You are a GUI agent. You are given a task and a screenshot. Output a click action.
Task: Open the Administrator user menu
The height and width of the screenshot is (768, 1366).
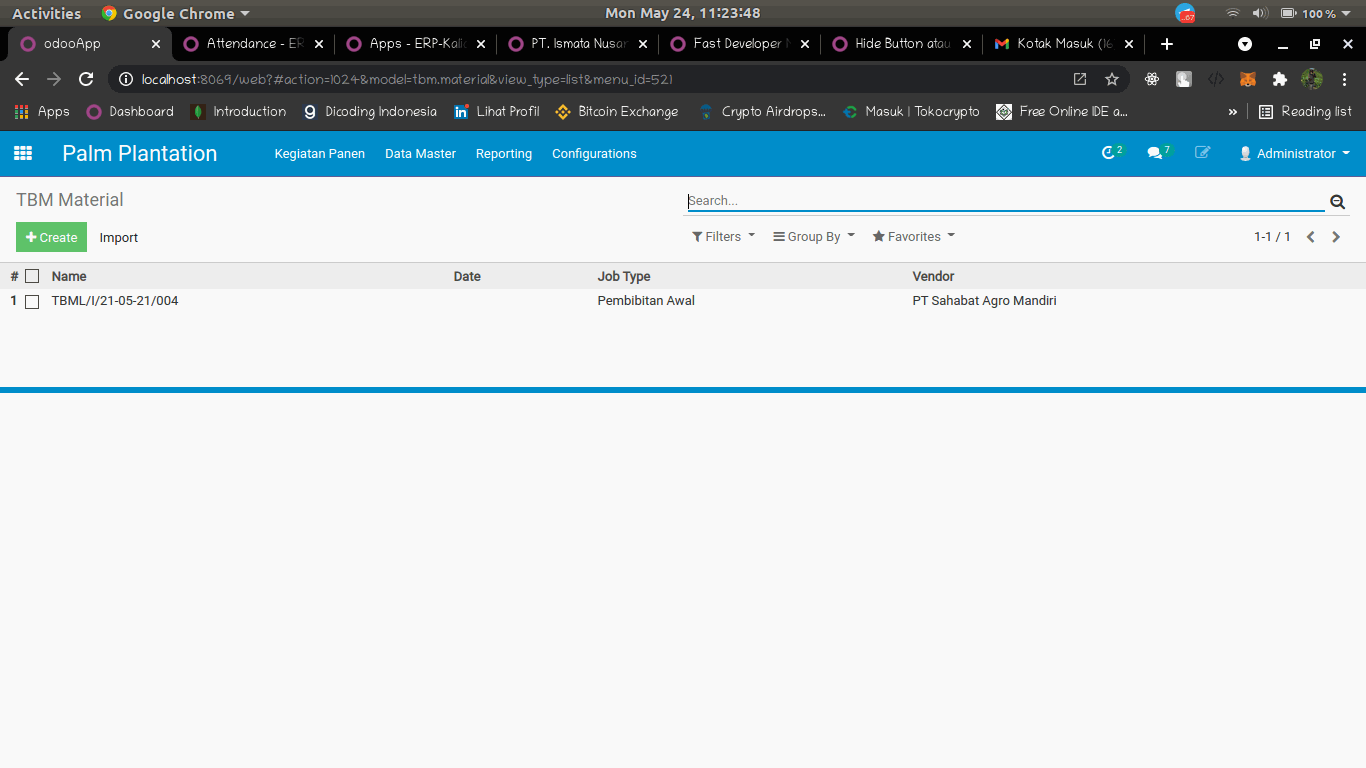tap(1294, 153)
